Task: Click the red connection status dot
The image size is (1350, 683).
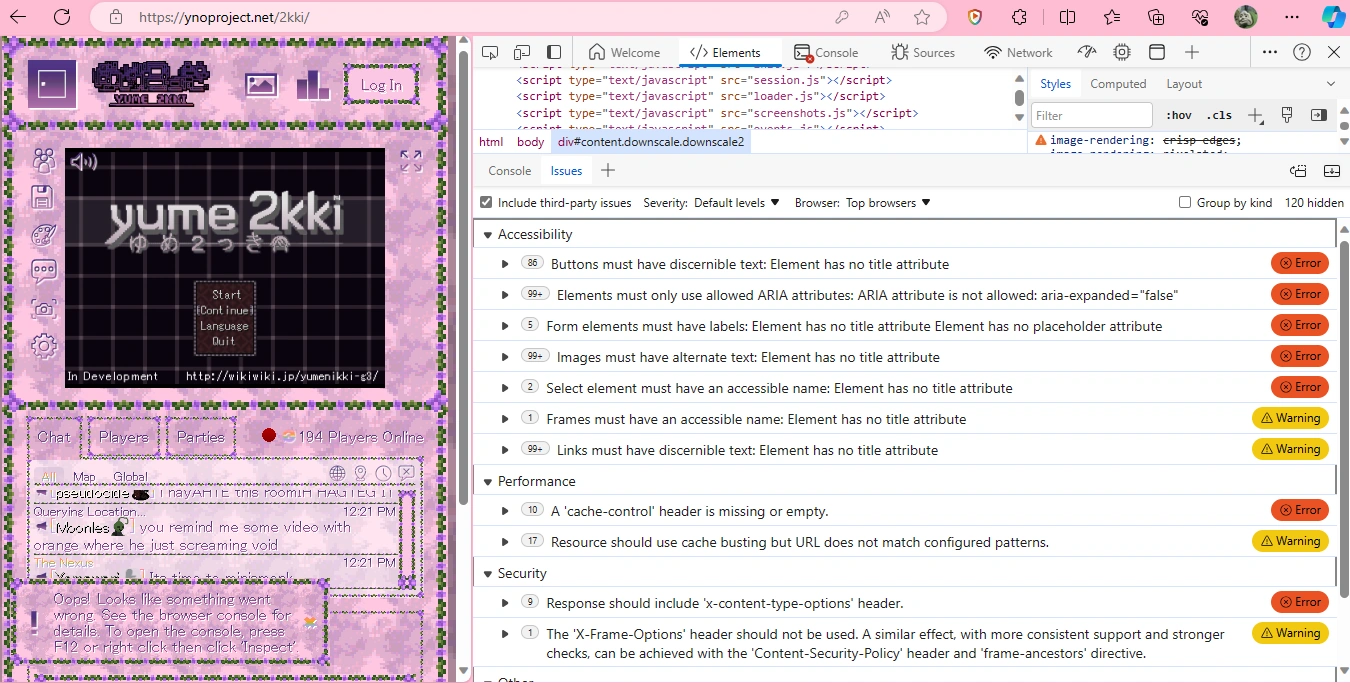Action: [x=267, y=435]
